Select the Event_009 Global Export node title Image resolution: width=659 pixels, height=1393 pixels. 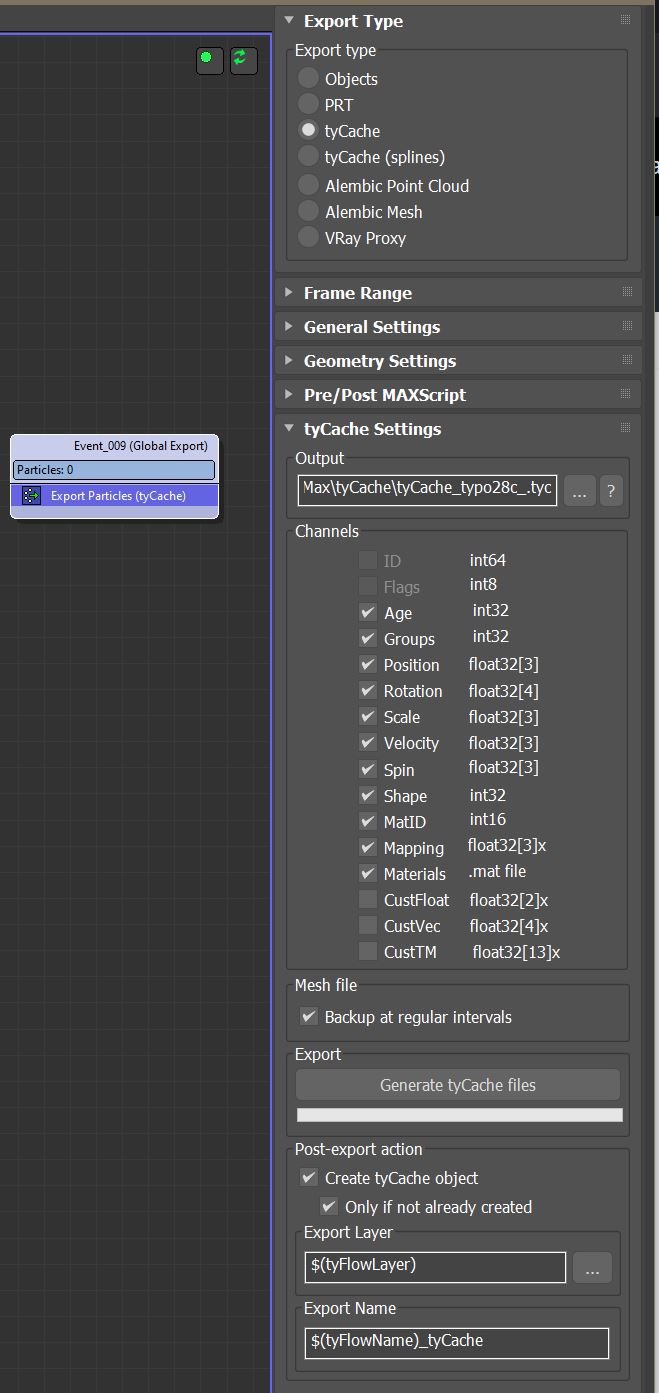pyautogui.click(x=140, y=446)
